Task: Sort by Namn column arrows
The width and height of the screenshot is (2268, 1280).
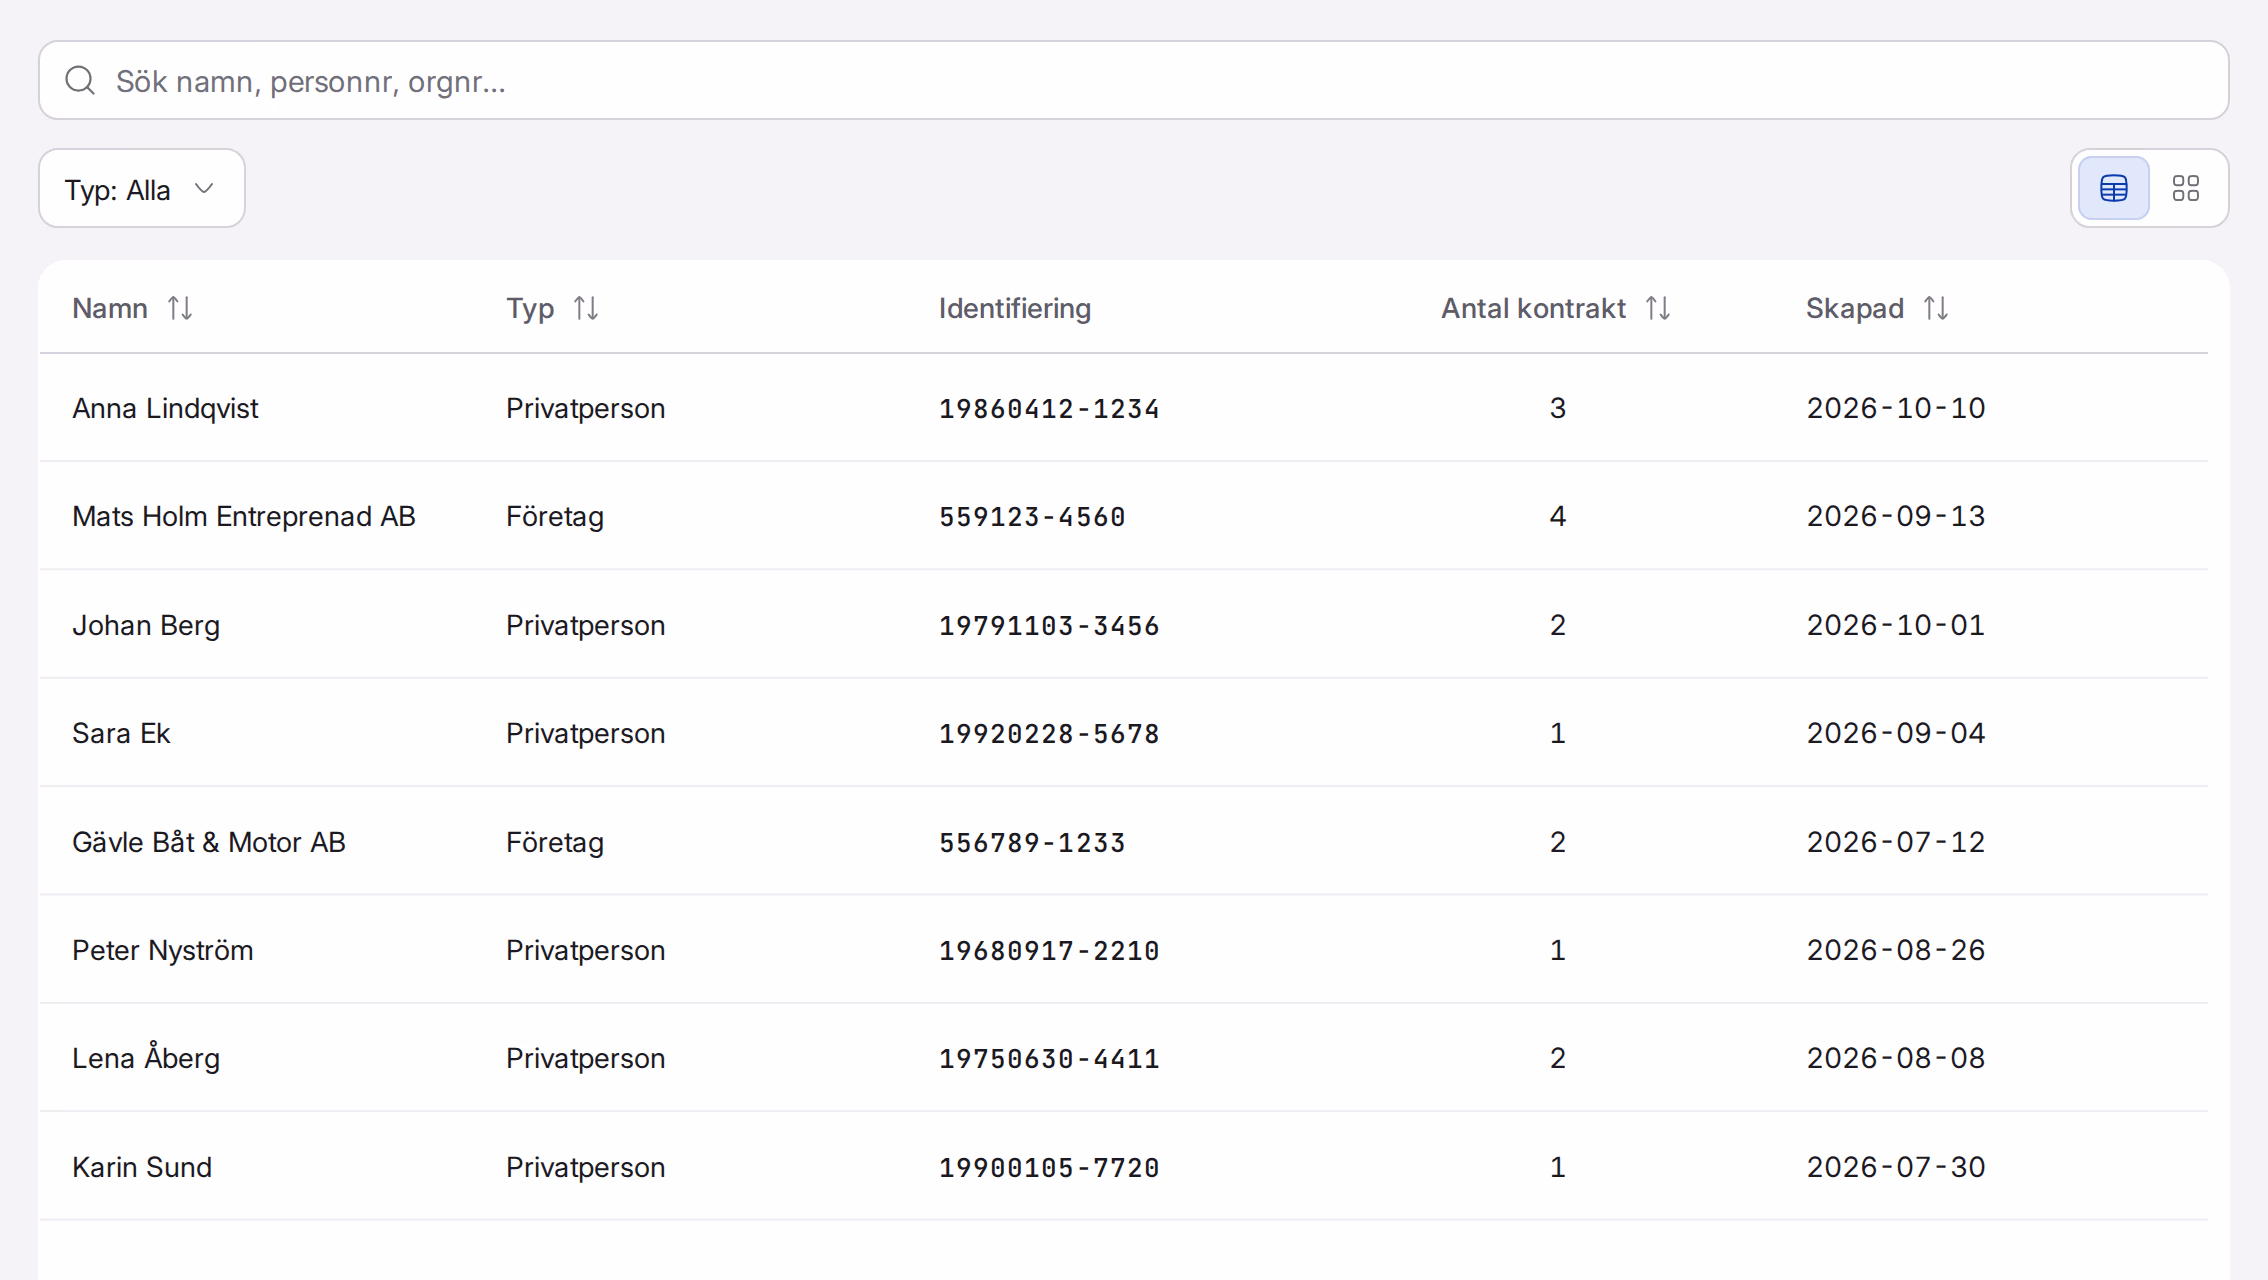Action: 180,308
